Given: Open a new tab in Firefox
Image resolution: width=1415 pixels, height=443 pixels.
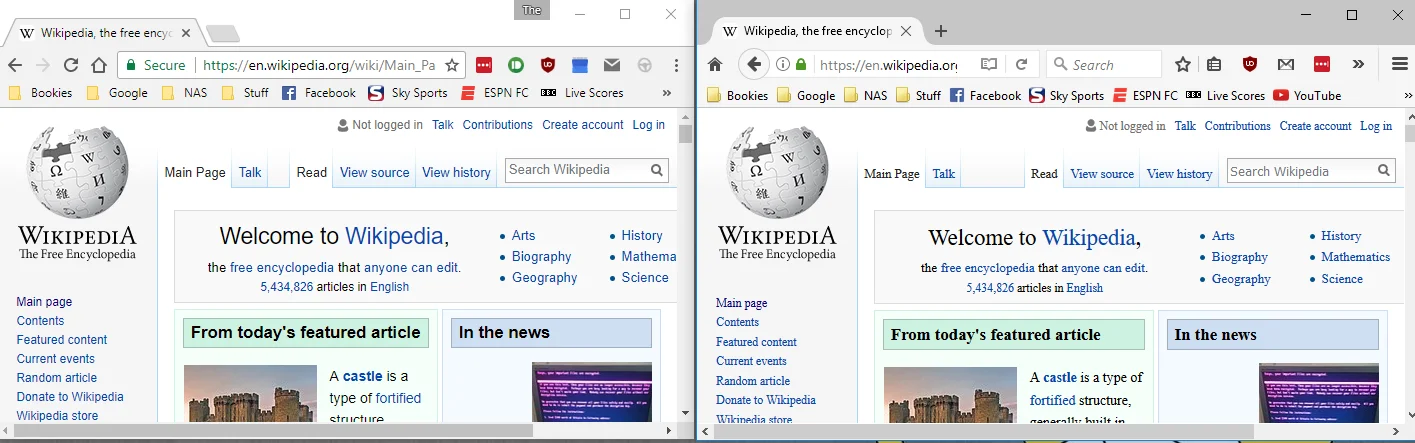Looking at the screenshot, I should click(940, 31).
